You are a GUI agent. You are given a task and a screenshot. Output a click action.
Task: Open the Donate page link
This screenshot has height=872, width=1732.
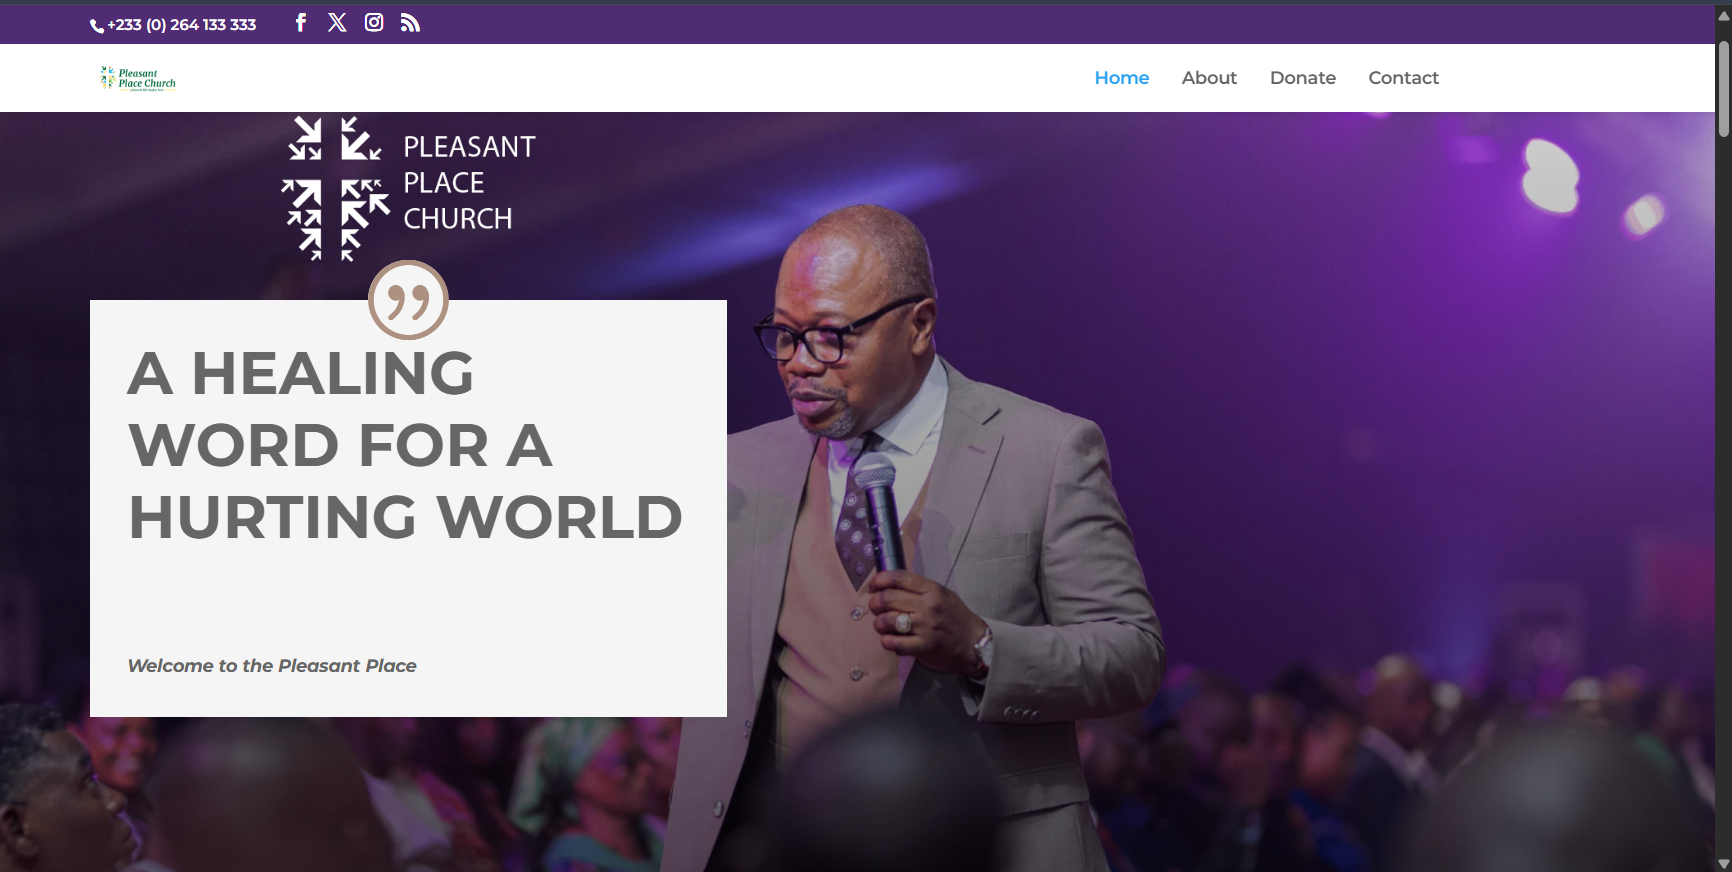pyautogui.click(x=1303, y=78)
